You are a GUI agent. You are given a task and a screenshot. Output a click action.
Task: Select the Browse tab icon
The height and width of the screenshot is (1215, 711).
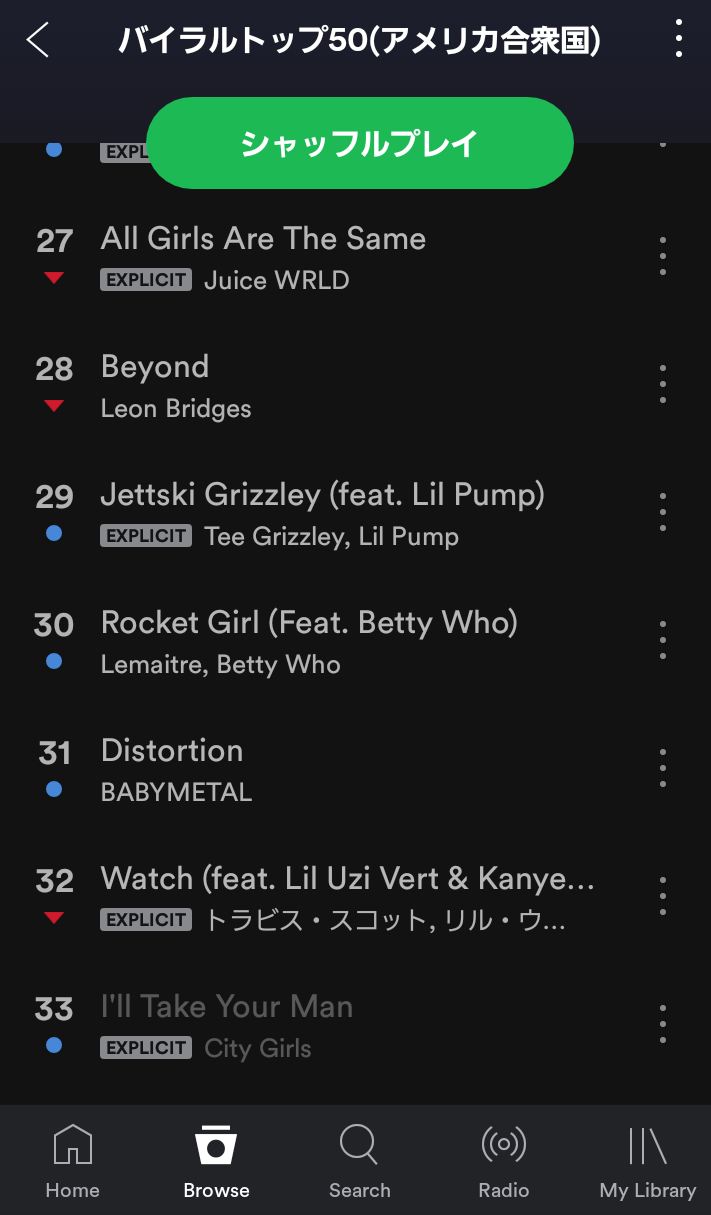point(216,1162)
